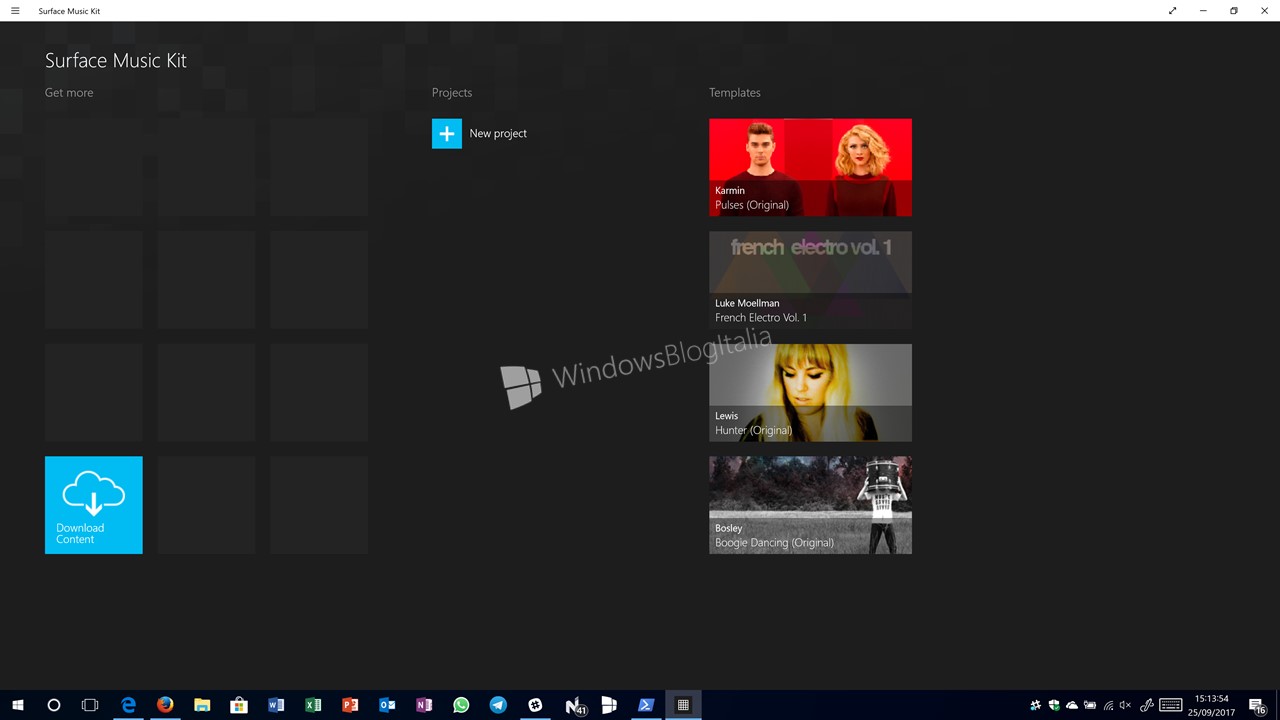Open Slack from the taskbar

point(535,705)
